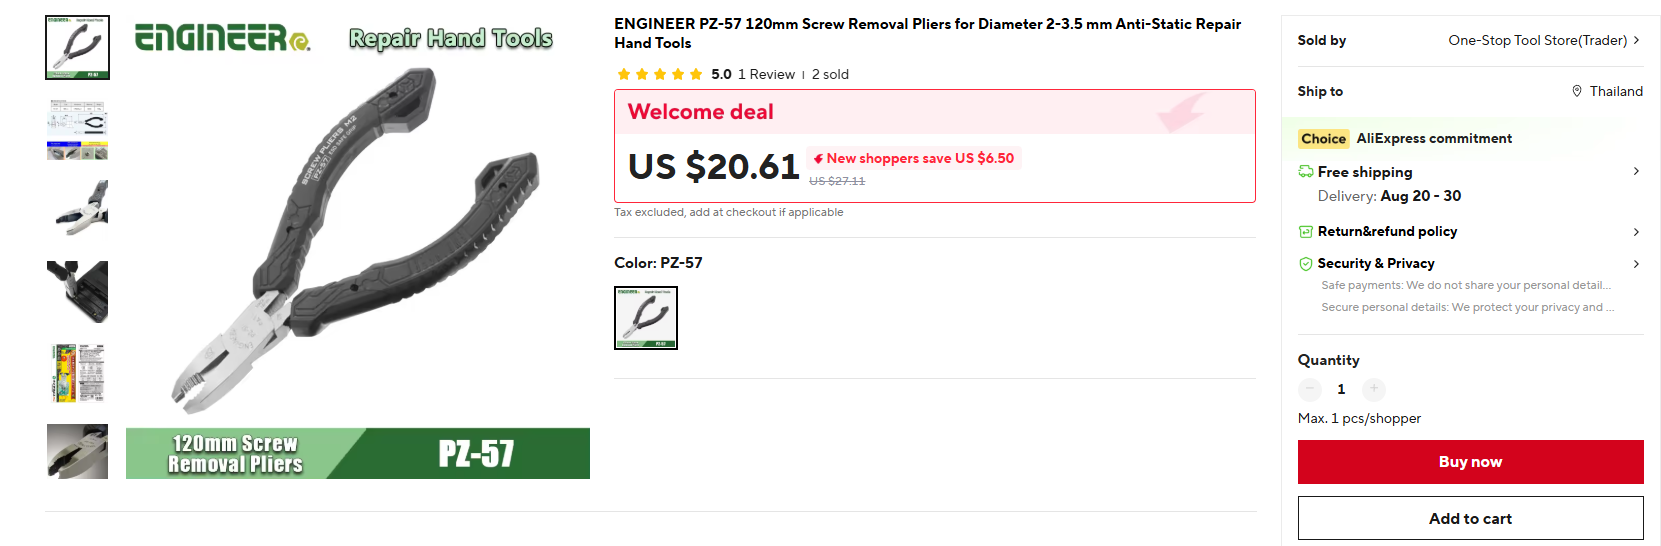Viewport: 1661px width, 546px height.
Task: Show the third thumbnail of open pliers
Action: coord(78,209)
